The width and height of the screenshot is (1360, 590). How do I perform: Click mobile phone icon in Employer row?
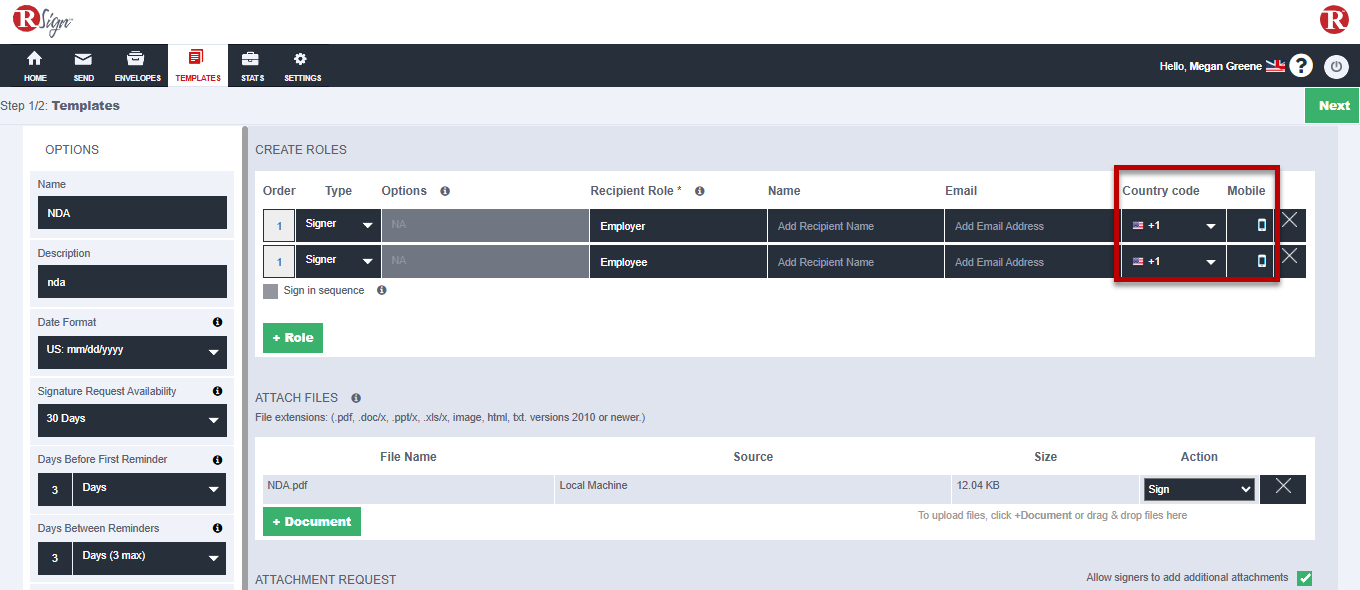(x=1261, y=225)
